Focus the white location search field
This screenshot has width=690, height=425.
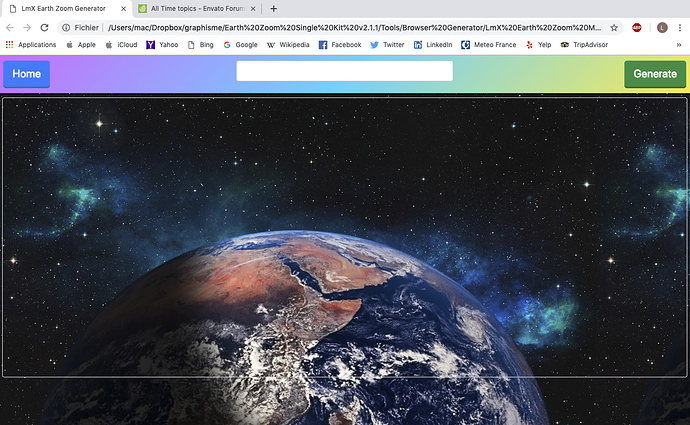(345, 71)
